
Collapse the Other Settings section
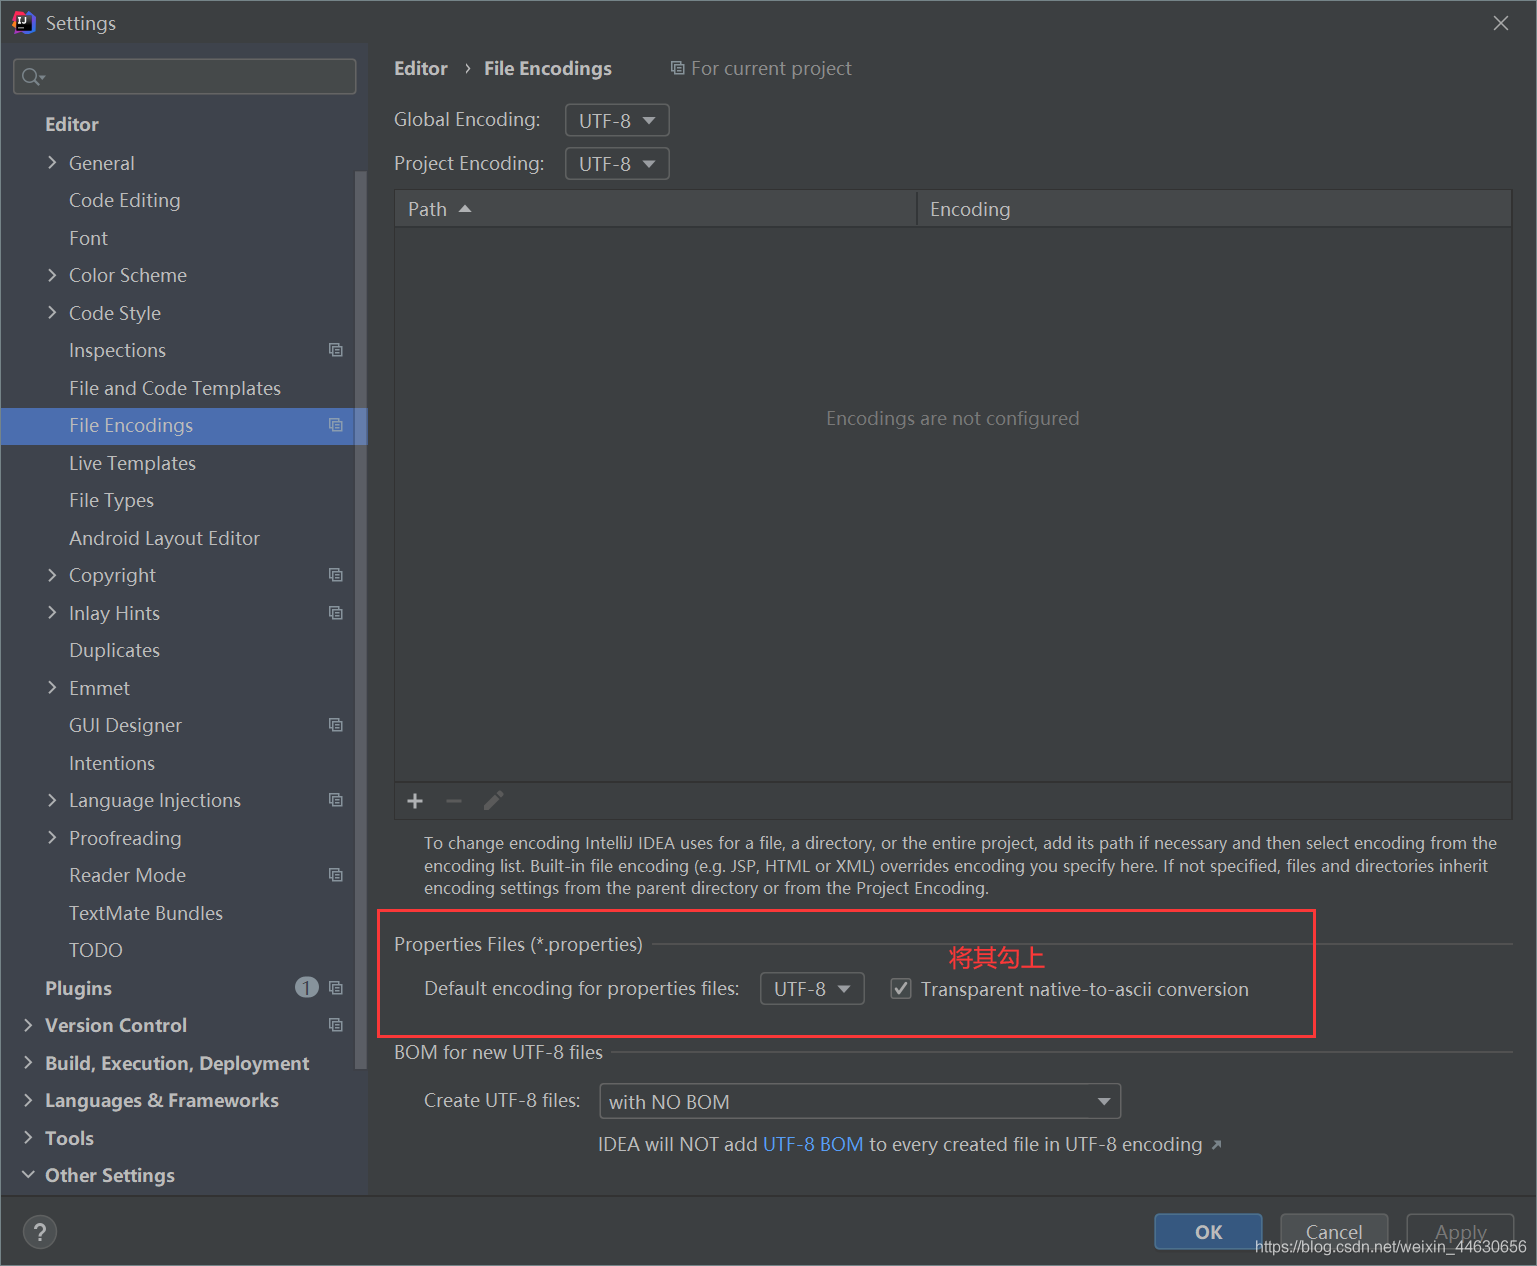tap(28, 1174)
